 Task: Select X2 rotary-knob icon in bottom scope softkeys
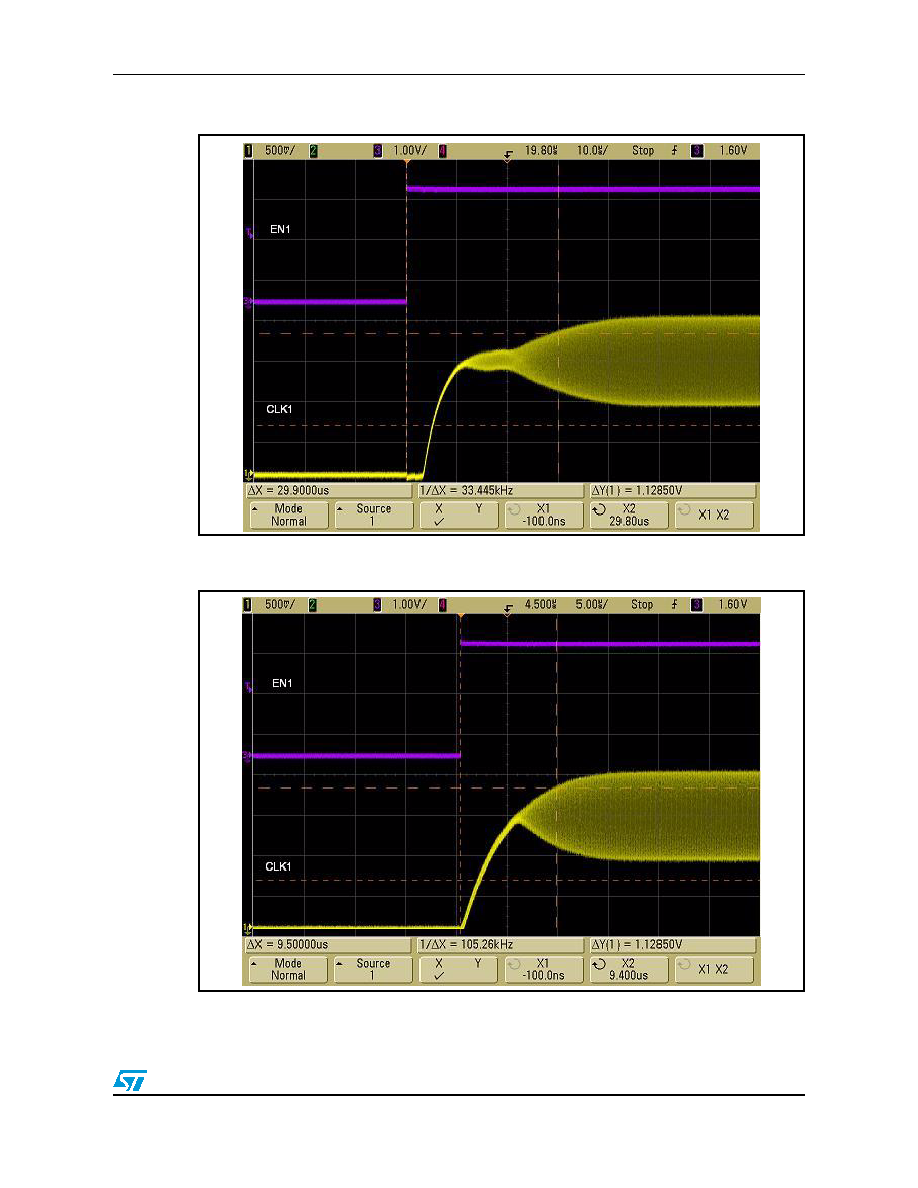[x=599, y=964]
